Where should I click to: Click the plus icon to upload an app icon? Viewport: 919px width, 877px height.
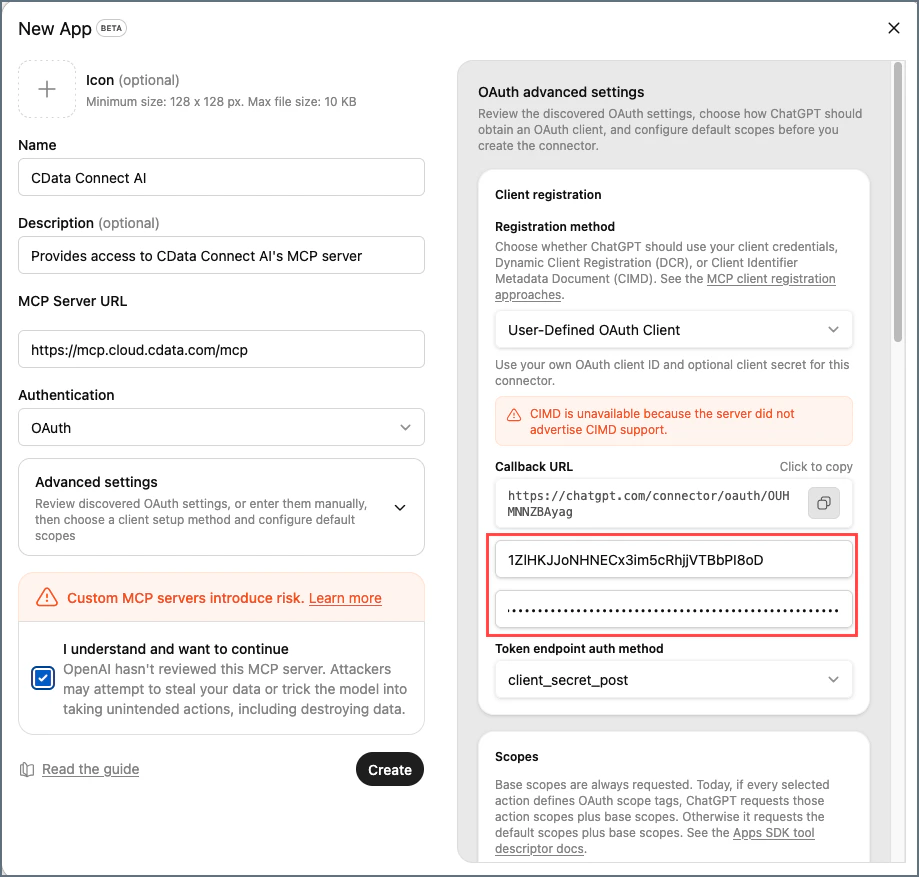tap(46, 89)
